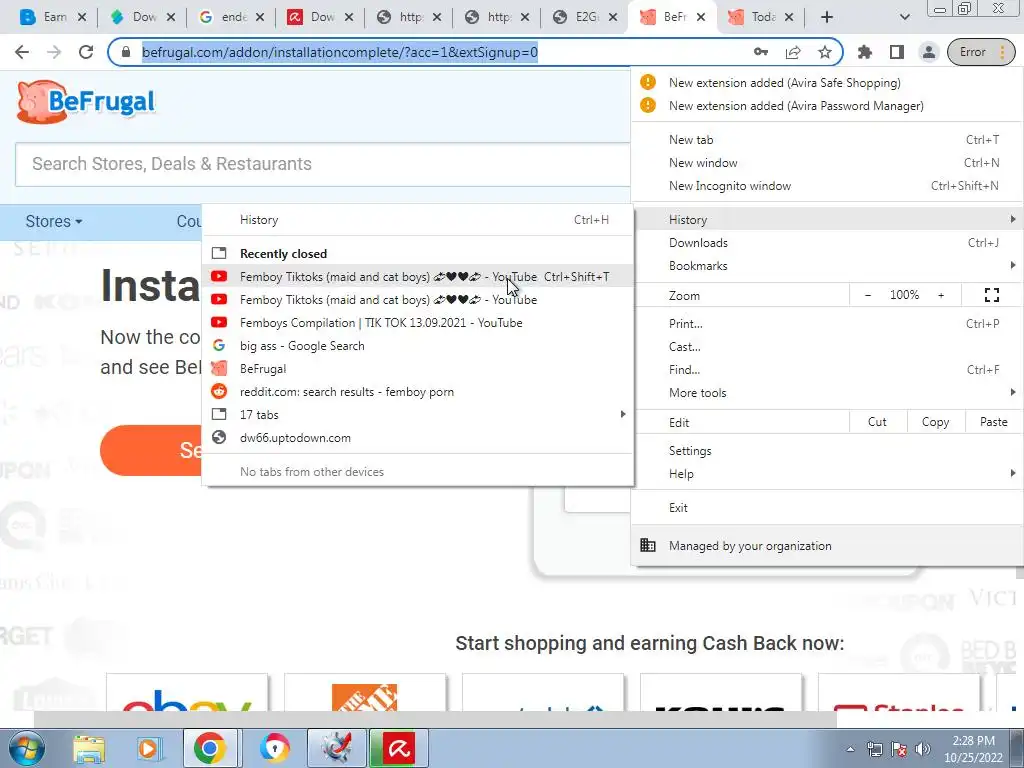Click the Chrome taskbar icon
Screen dimensions: 1024x768
tap(210, 748)
